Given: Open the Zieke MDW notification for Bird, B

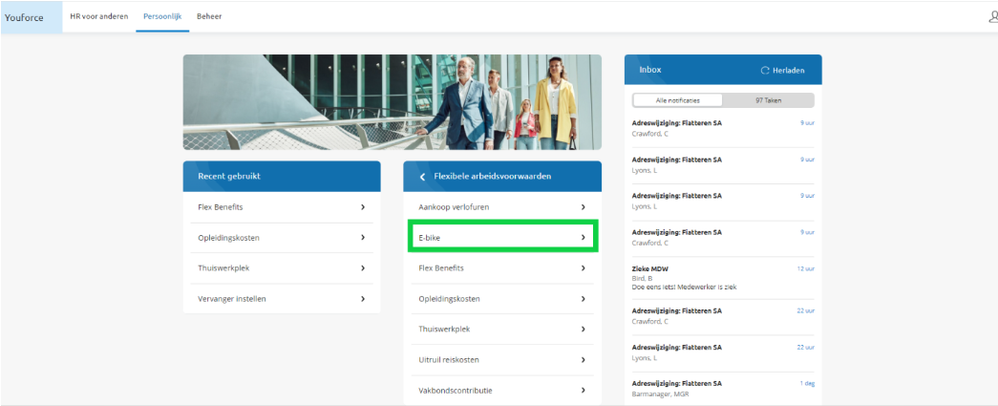Looking at the screenshot, I should tap(723, 277).
